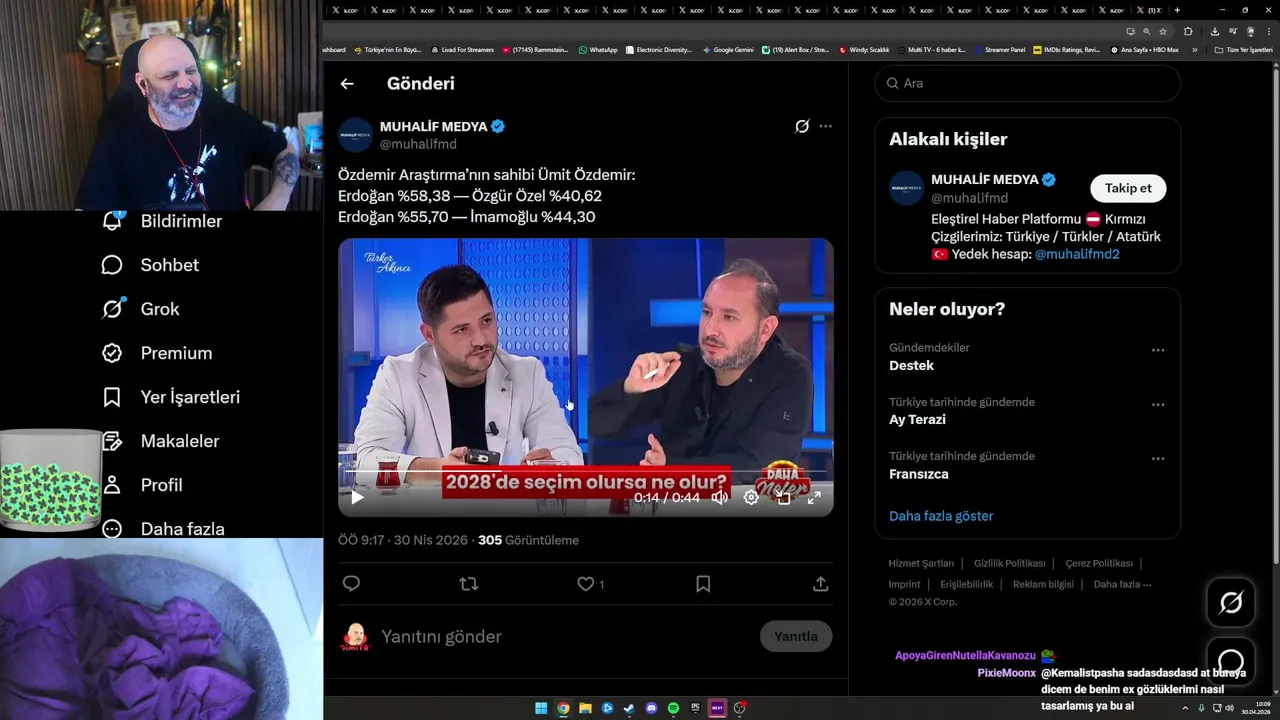
Task: Open the Streamer Panel bookmark
Action: click(999, 49)
